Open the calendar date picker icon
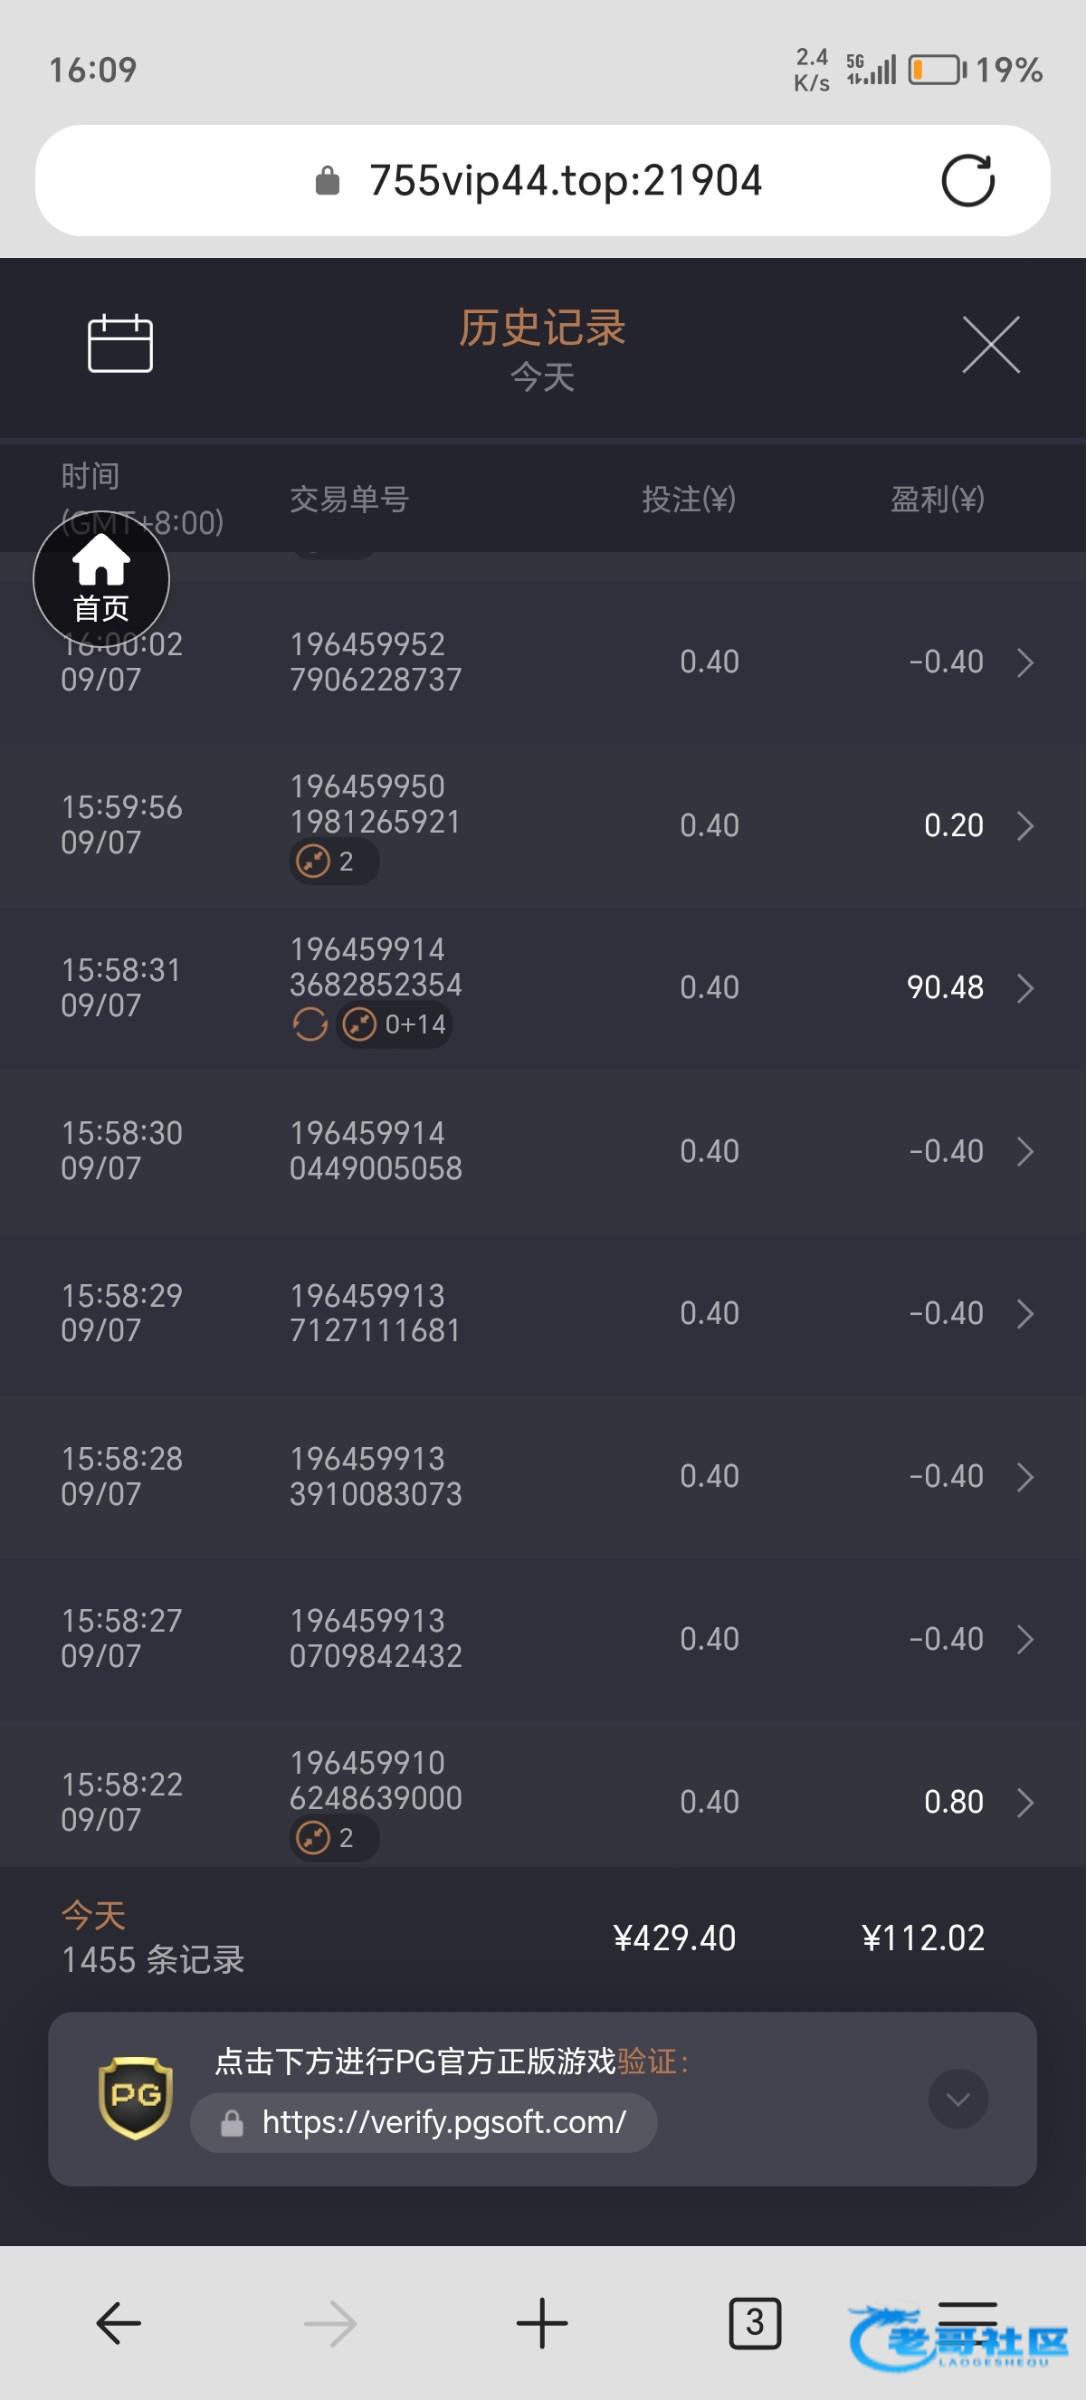Viewport: 1086px width, 2400px height. tap(120, 344)
